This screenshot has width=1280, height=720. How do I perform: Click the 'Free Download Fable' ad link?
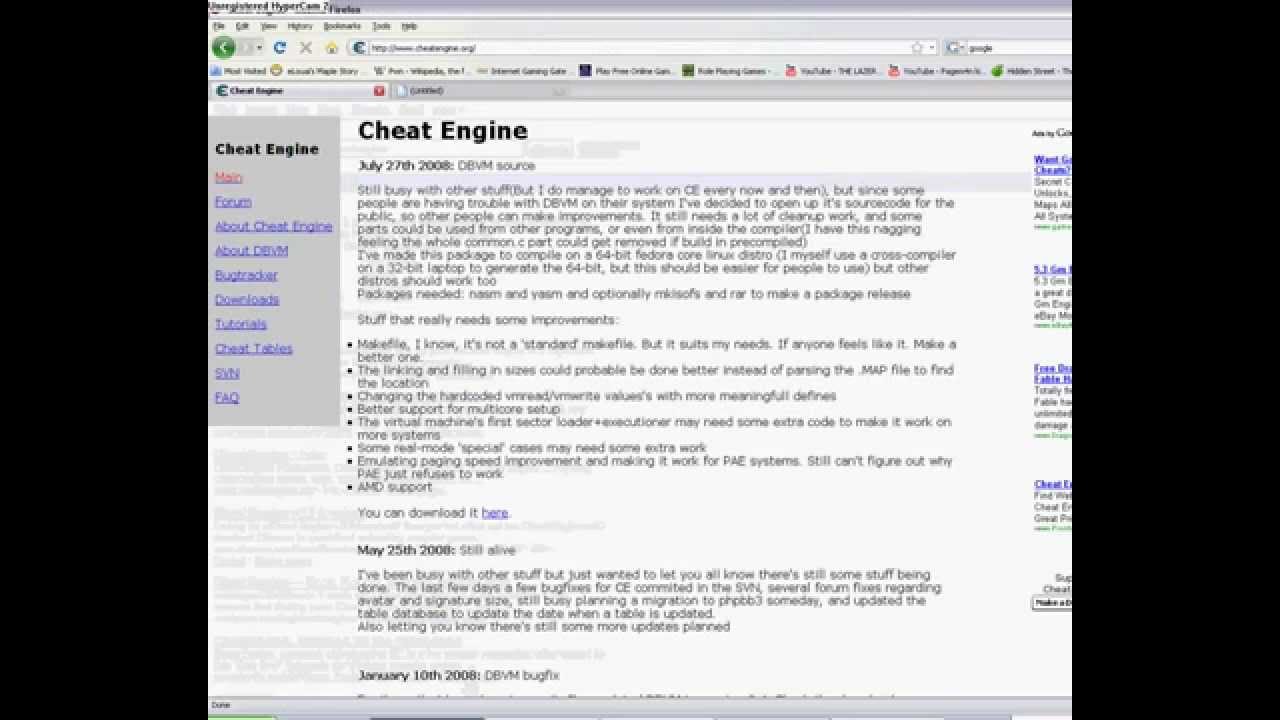pyautogui.click(x=1053, y=374)
